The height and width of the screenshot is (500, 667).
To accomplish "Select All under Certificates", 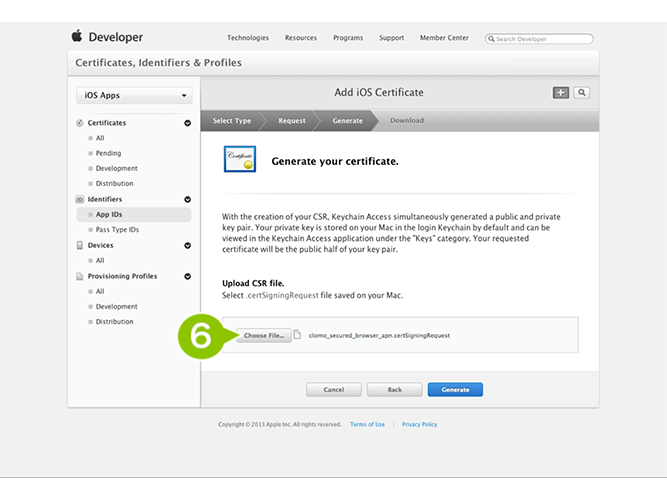I will (100, 138).
